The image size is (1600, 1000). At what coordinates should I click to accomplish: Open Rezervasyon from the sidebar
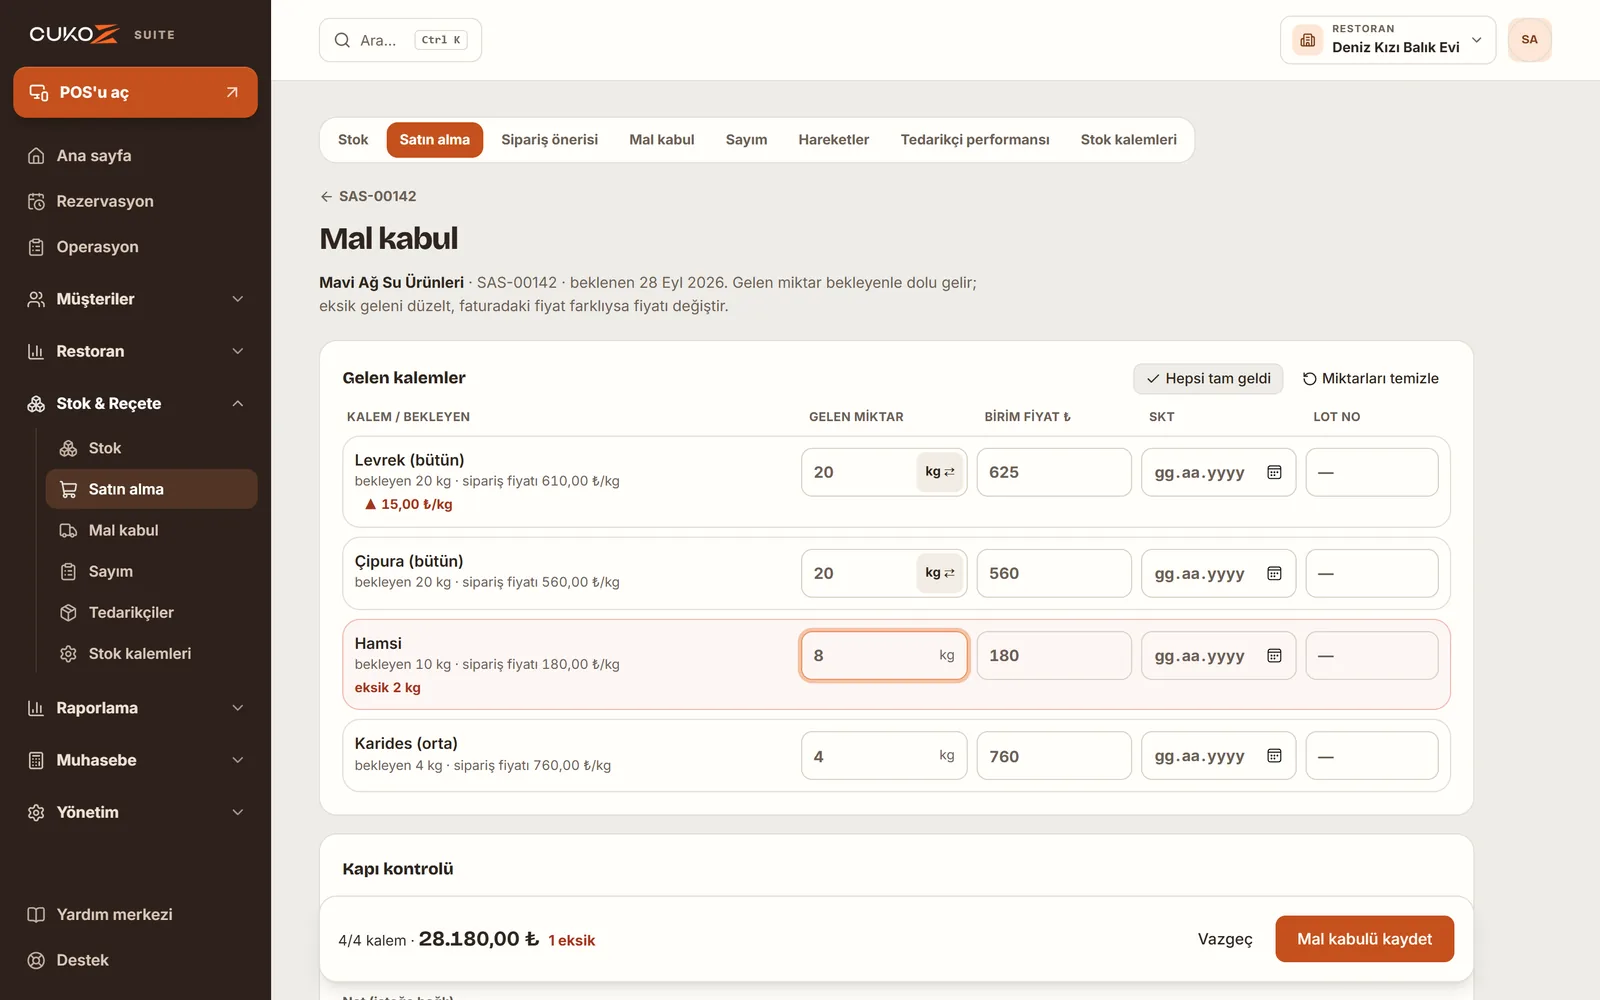click(135, 201)
